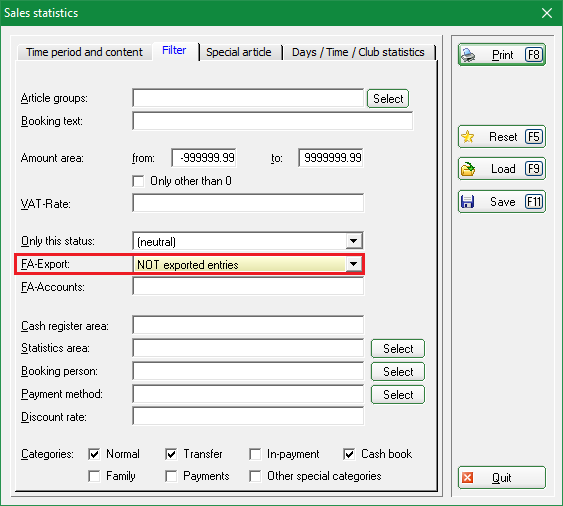Switch to Time period and content tab
Viewport: 563px width, 506px height.
click(84, 52)
